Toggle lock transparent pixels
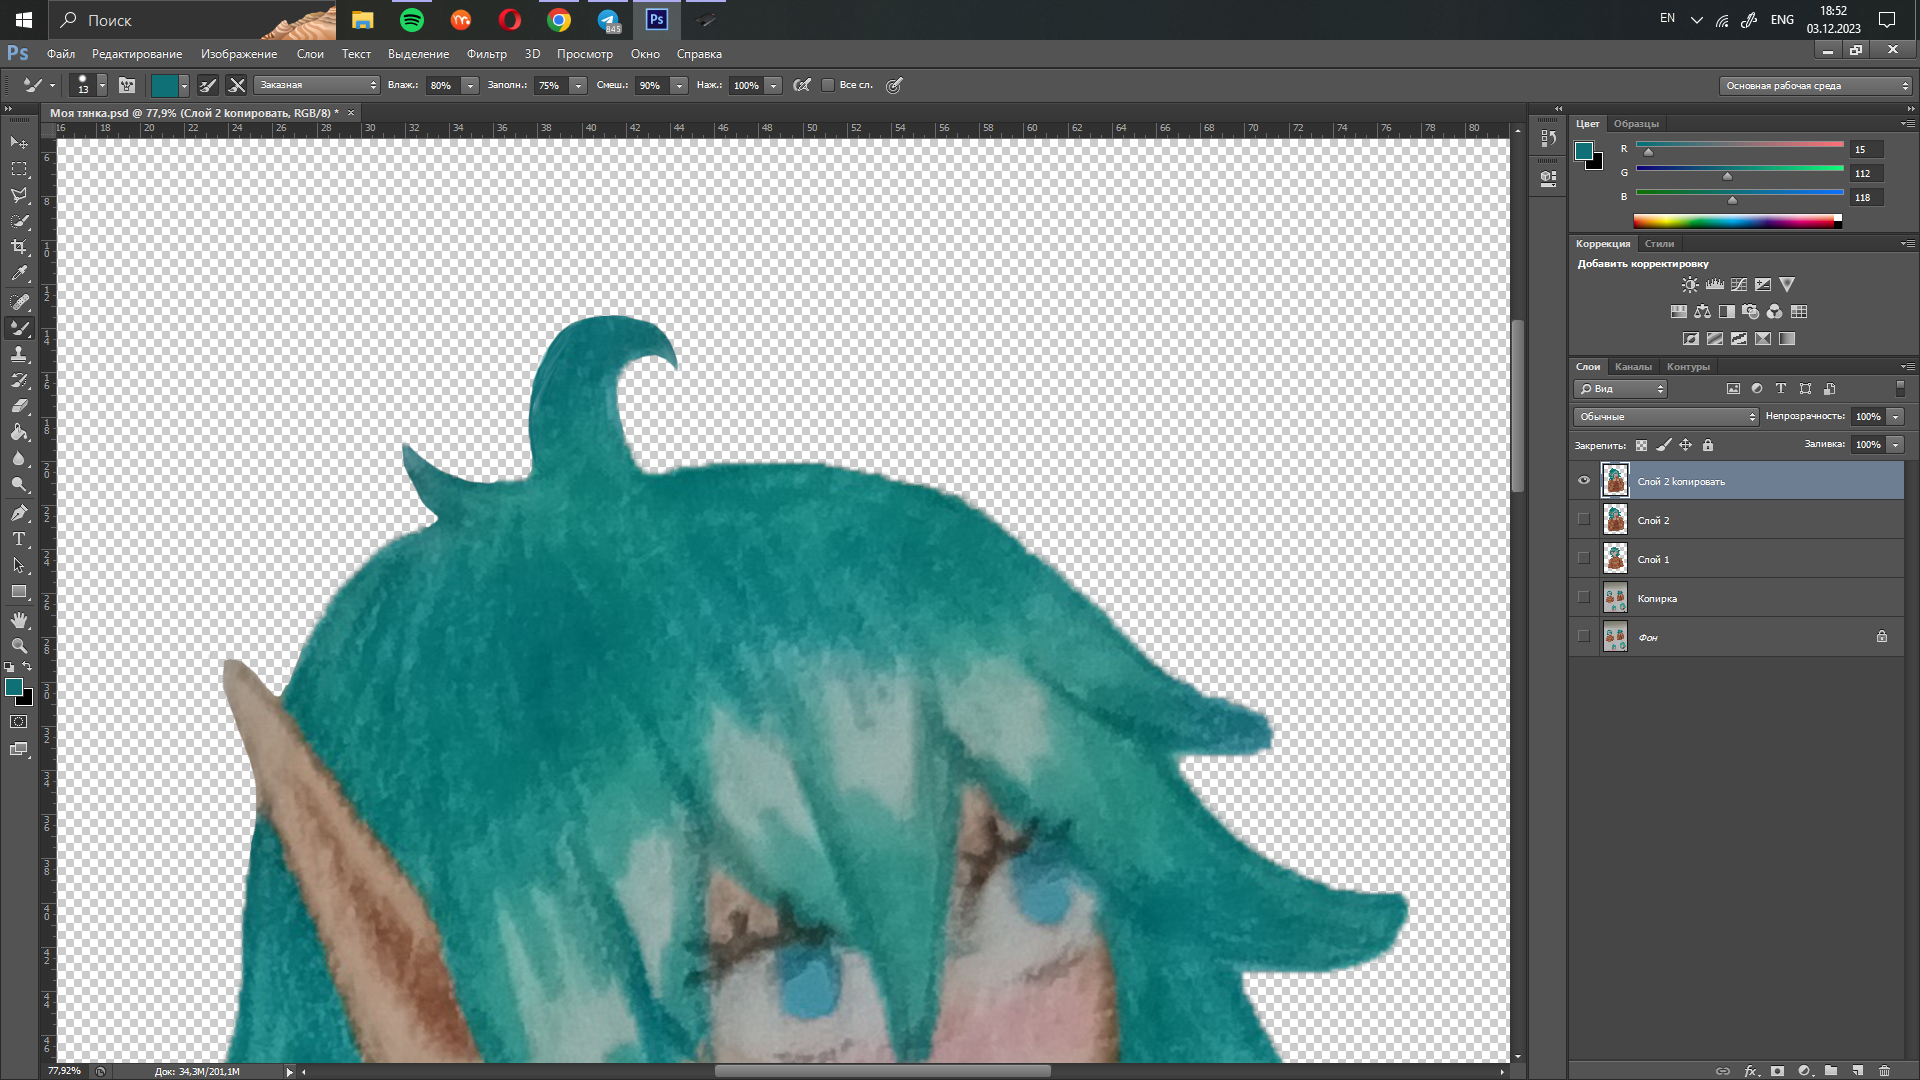Image resolution: width=1920 pixels, height=1080 pixels. pyautogui.click(x=1641, y=445)
